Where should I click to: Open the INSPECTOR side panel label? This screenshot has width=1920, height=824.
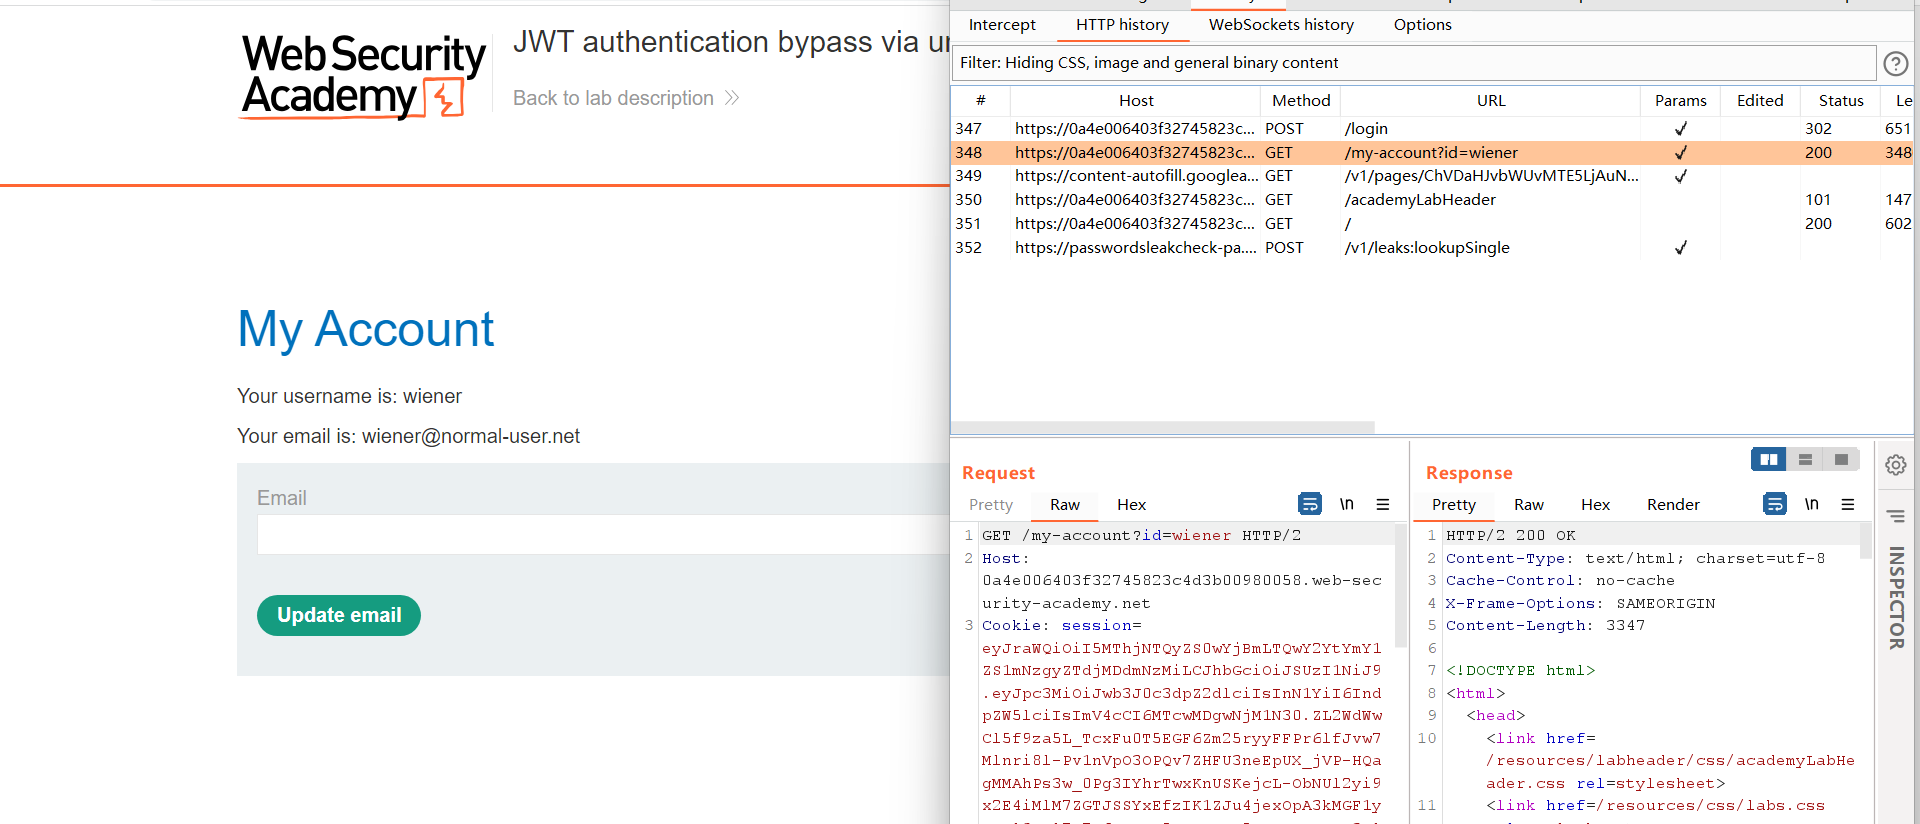1895,597
